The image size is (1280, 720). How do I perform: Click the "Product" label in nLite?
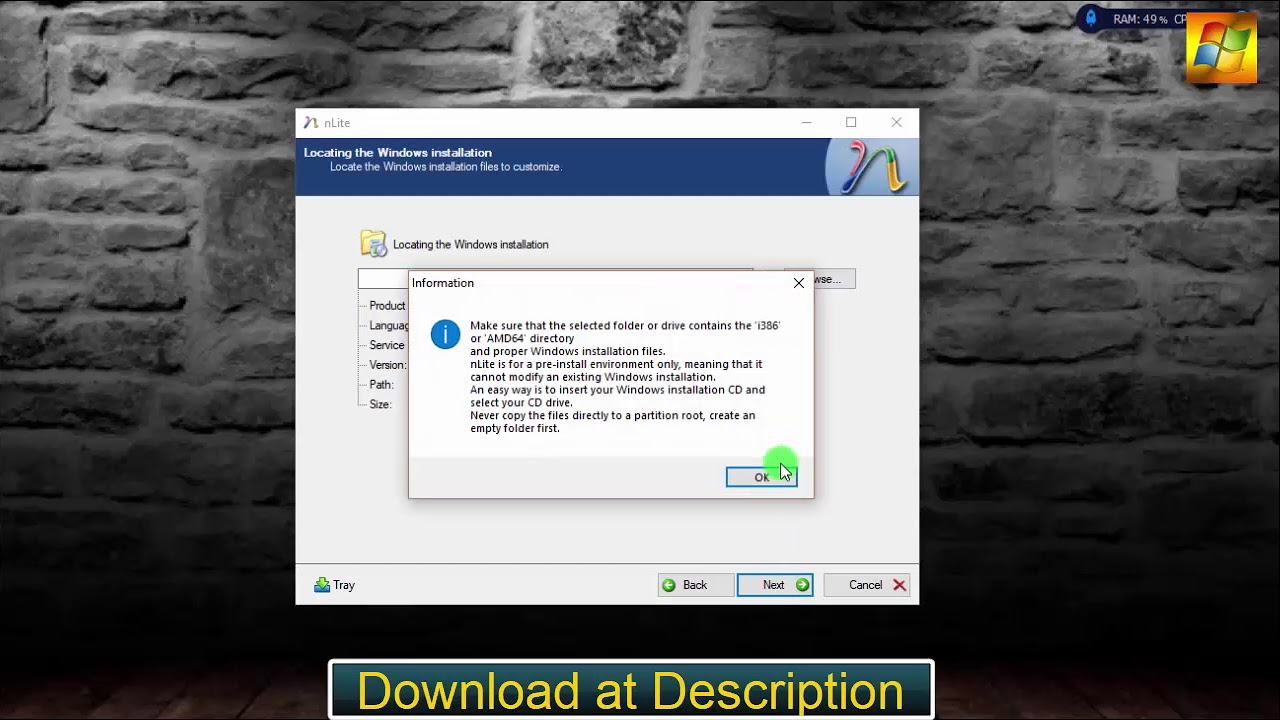387,306
